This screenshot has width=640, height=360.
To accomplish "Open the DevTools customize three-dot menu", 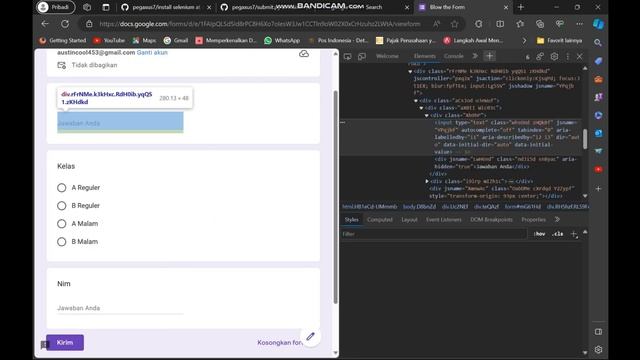I will 567,56.
